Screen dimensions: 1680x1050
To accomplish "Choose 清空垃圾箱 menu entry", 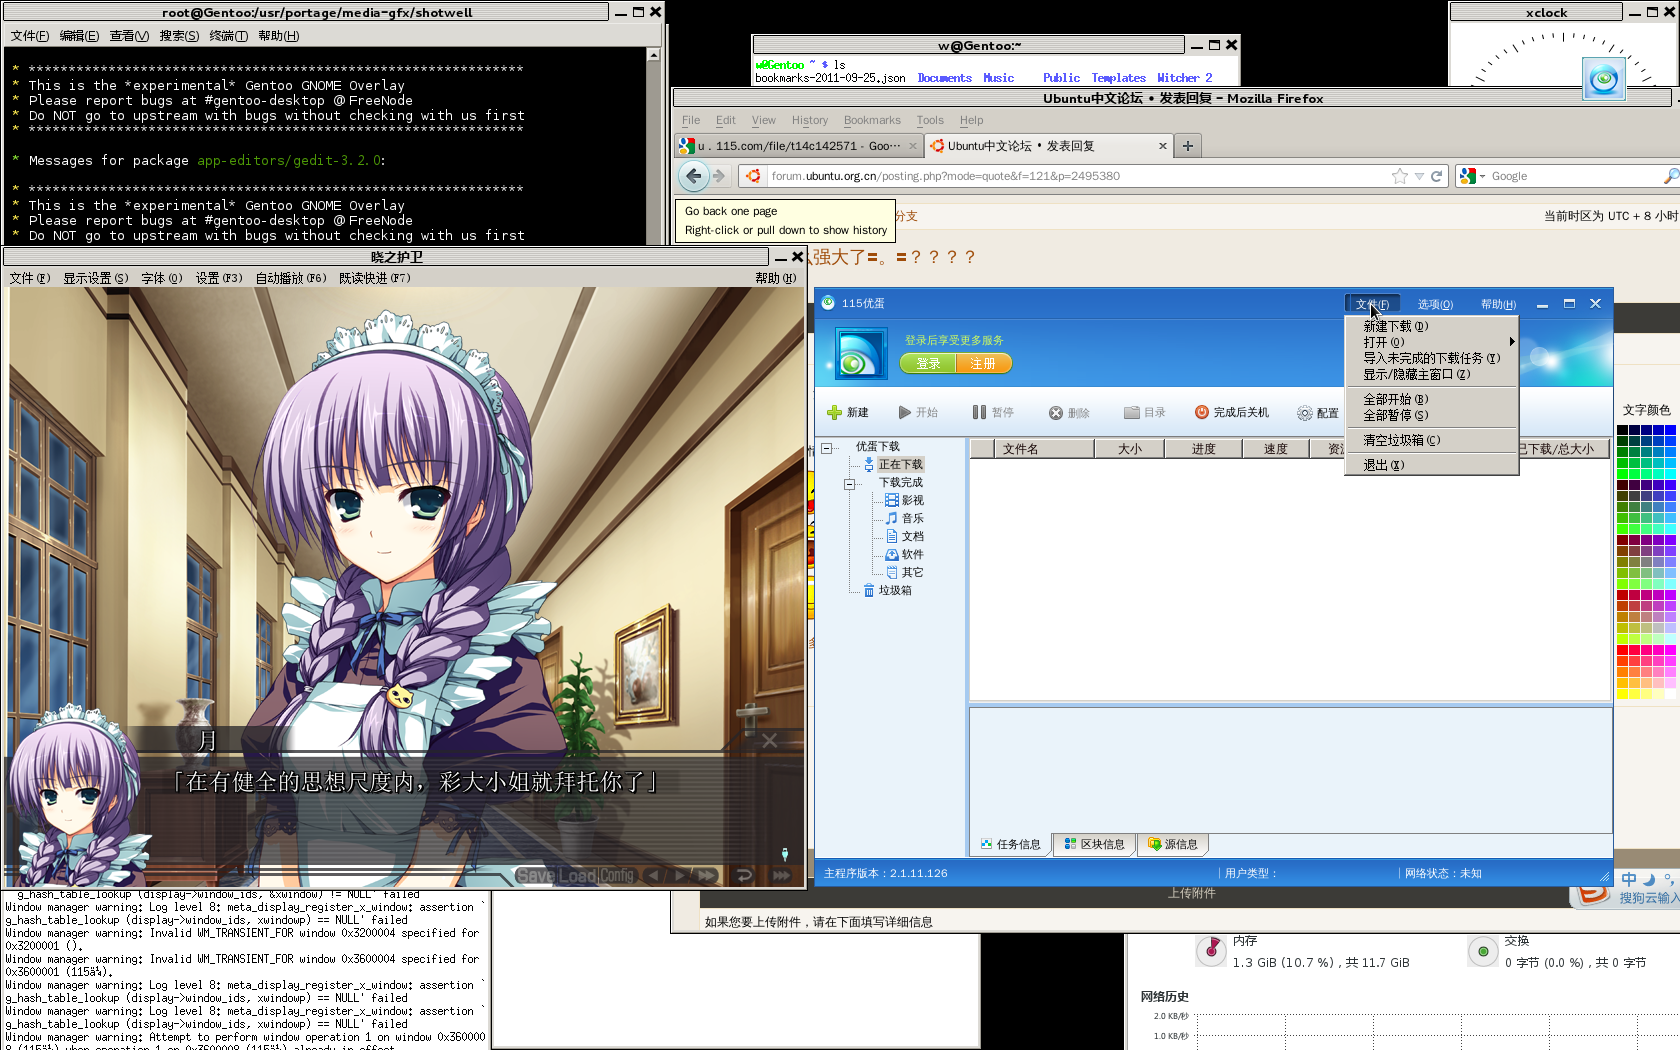I will click(x=1432, y=440).
